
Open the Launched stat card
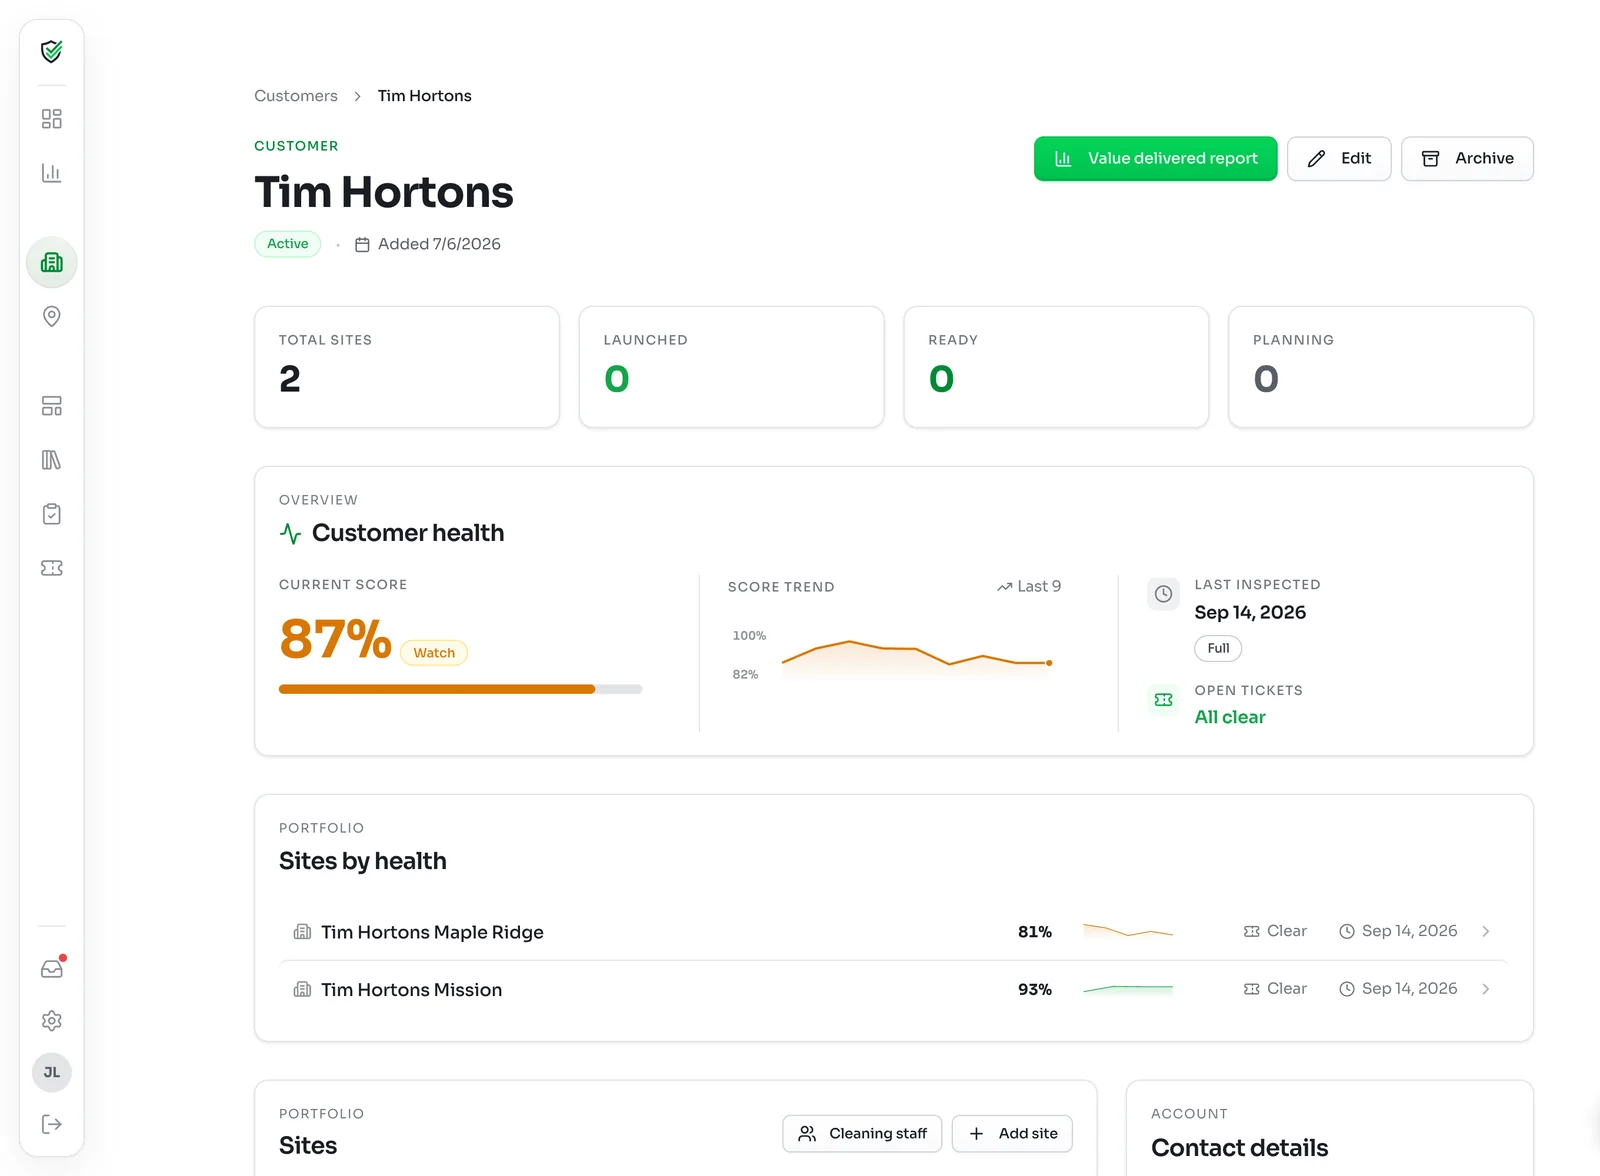[732, 367]
